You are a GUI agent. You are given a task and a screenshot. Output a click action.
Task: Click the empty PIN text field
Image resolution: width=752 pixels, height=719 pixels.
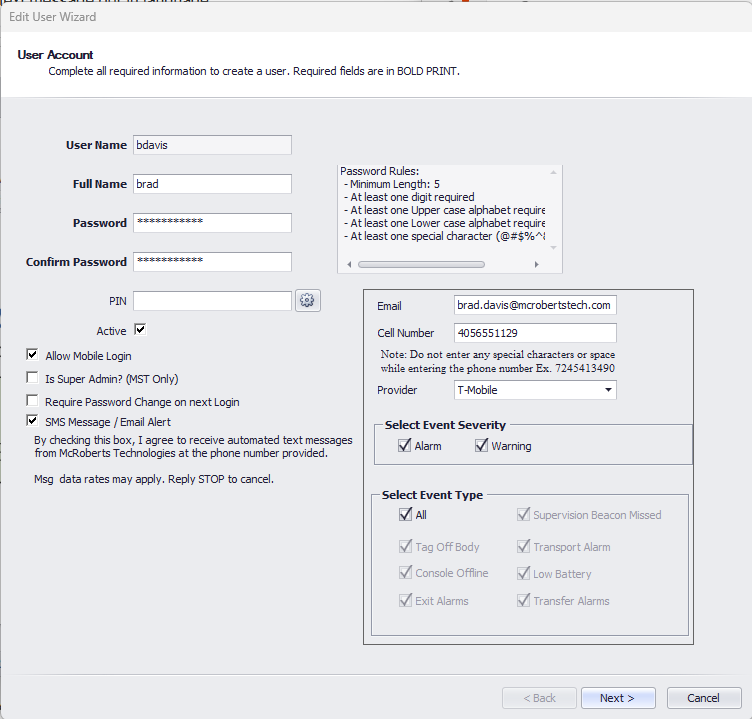point(212,301)
